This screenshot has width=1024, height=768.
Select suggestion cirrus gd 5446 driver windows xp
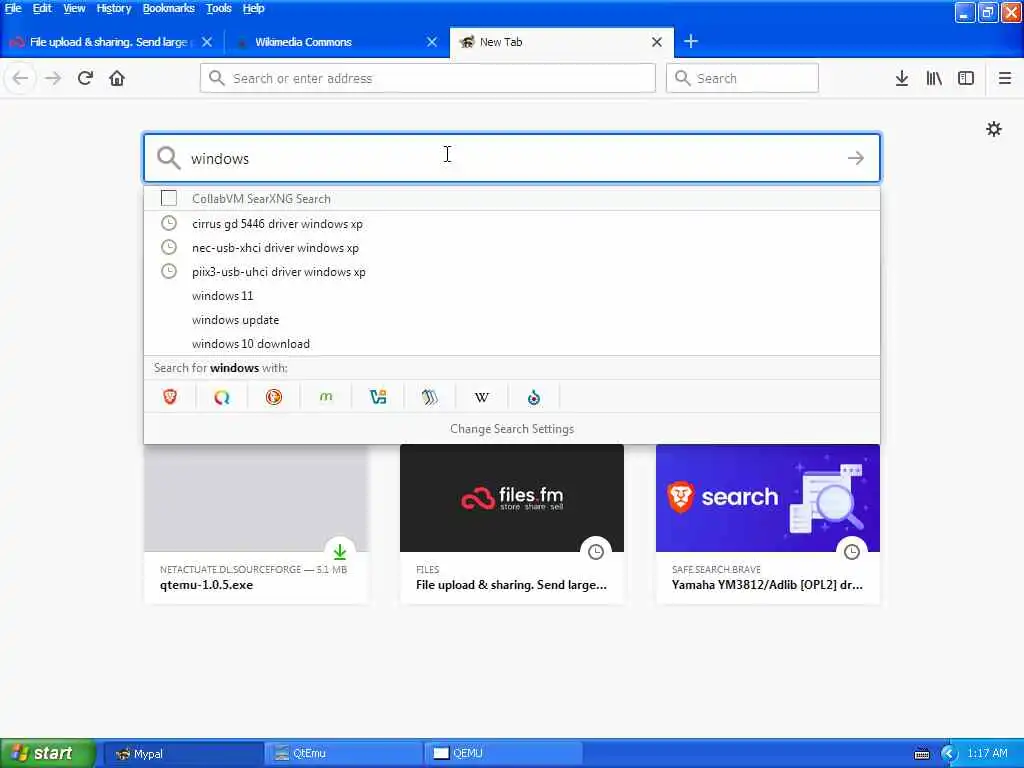511,223
